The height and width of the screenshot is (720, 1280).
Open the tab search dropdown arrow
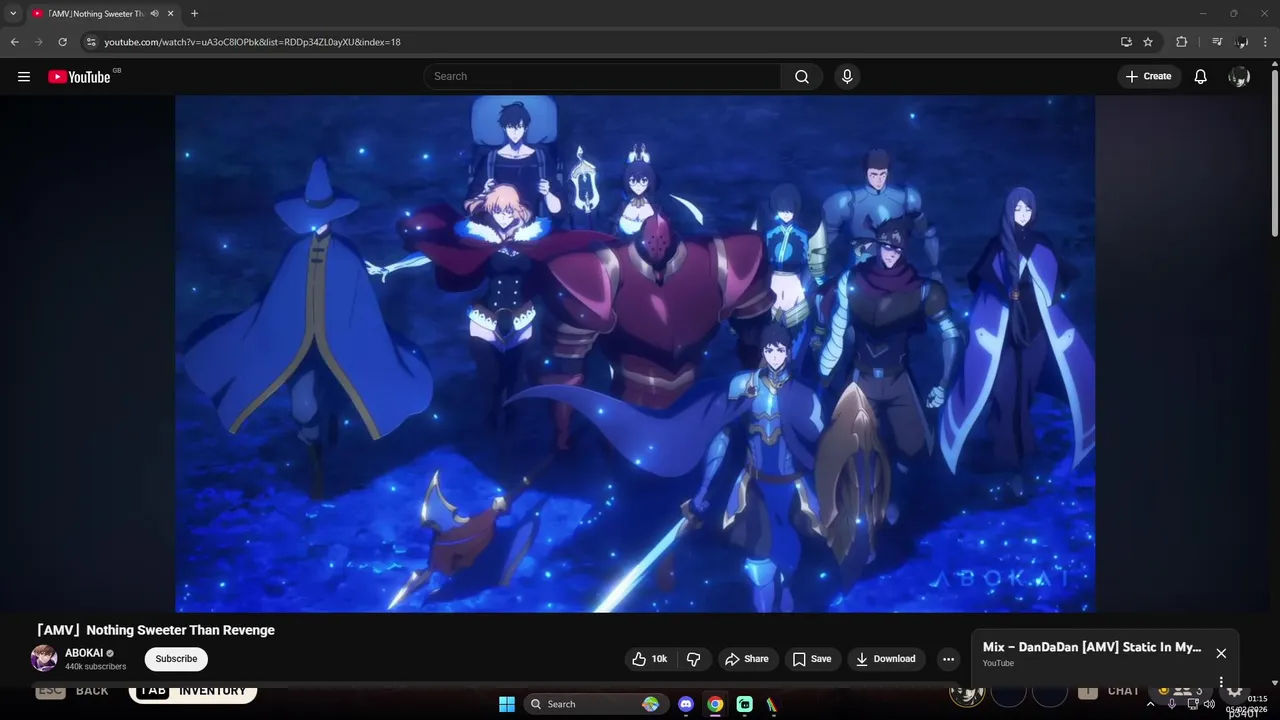click(13, 14)
